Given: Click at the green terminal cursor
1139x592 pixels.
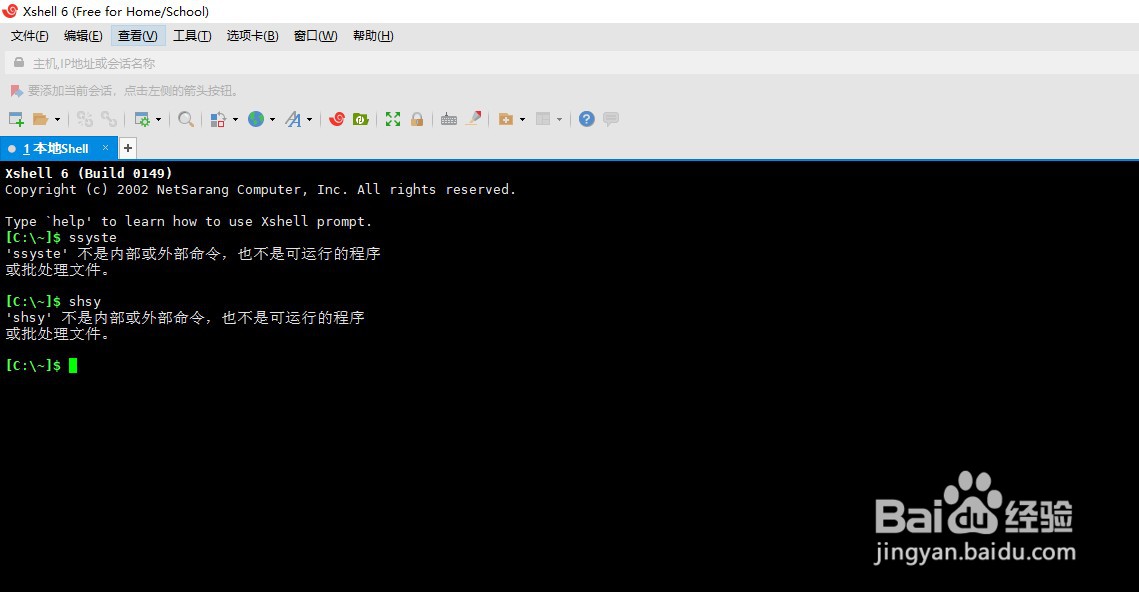Looking at the screenshot, I should pyautogui.click(x=73, y=365).
